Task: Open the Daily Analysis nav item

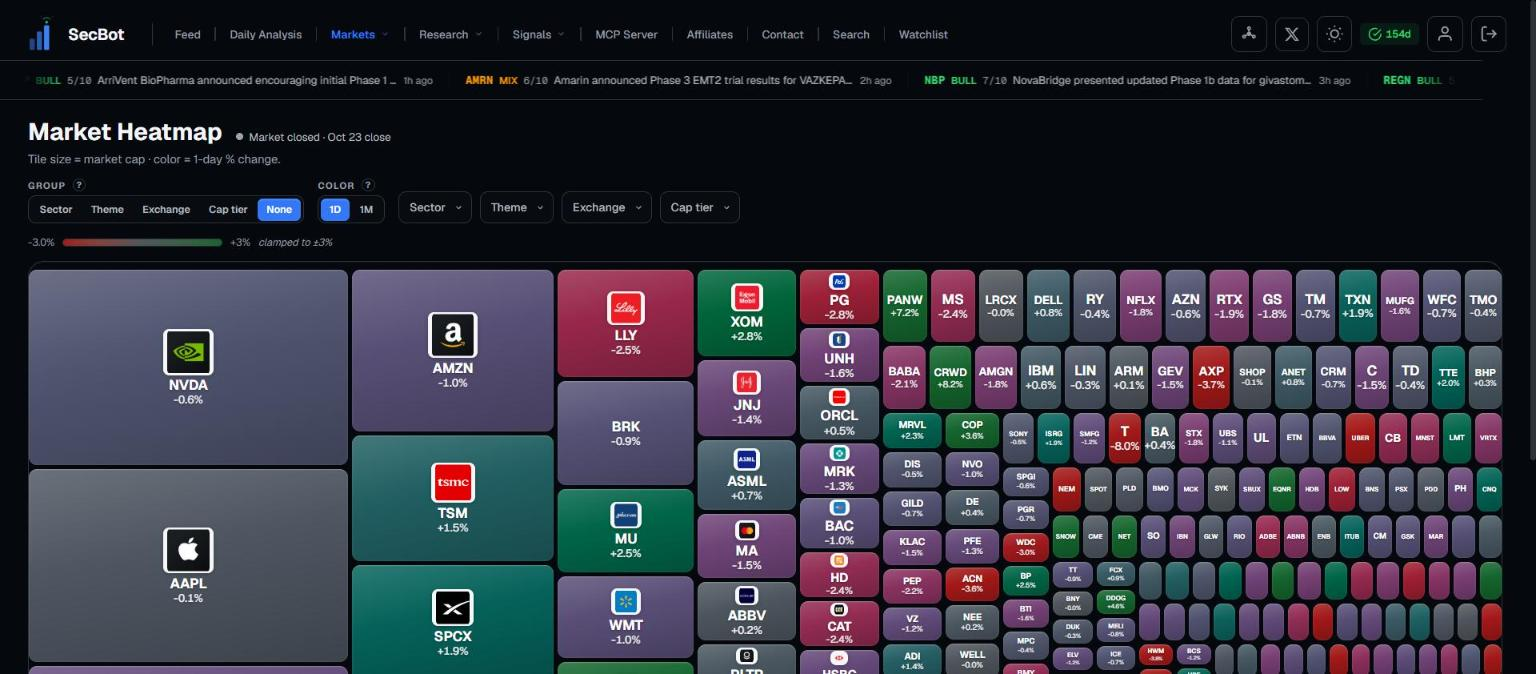Action: [x=265, y=34]
